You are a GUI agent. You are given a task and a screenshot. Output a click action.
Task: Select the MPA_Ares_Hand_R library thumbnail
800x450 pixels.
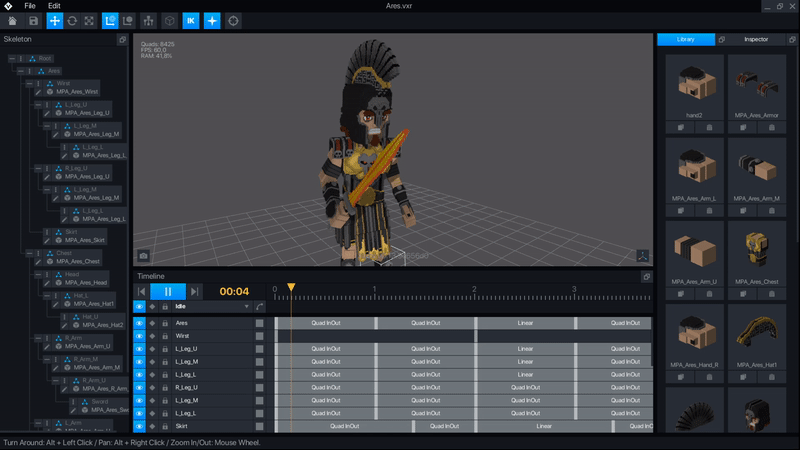694,335
